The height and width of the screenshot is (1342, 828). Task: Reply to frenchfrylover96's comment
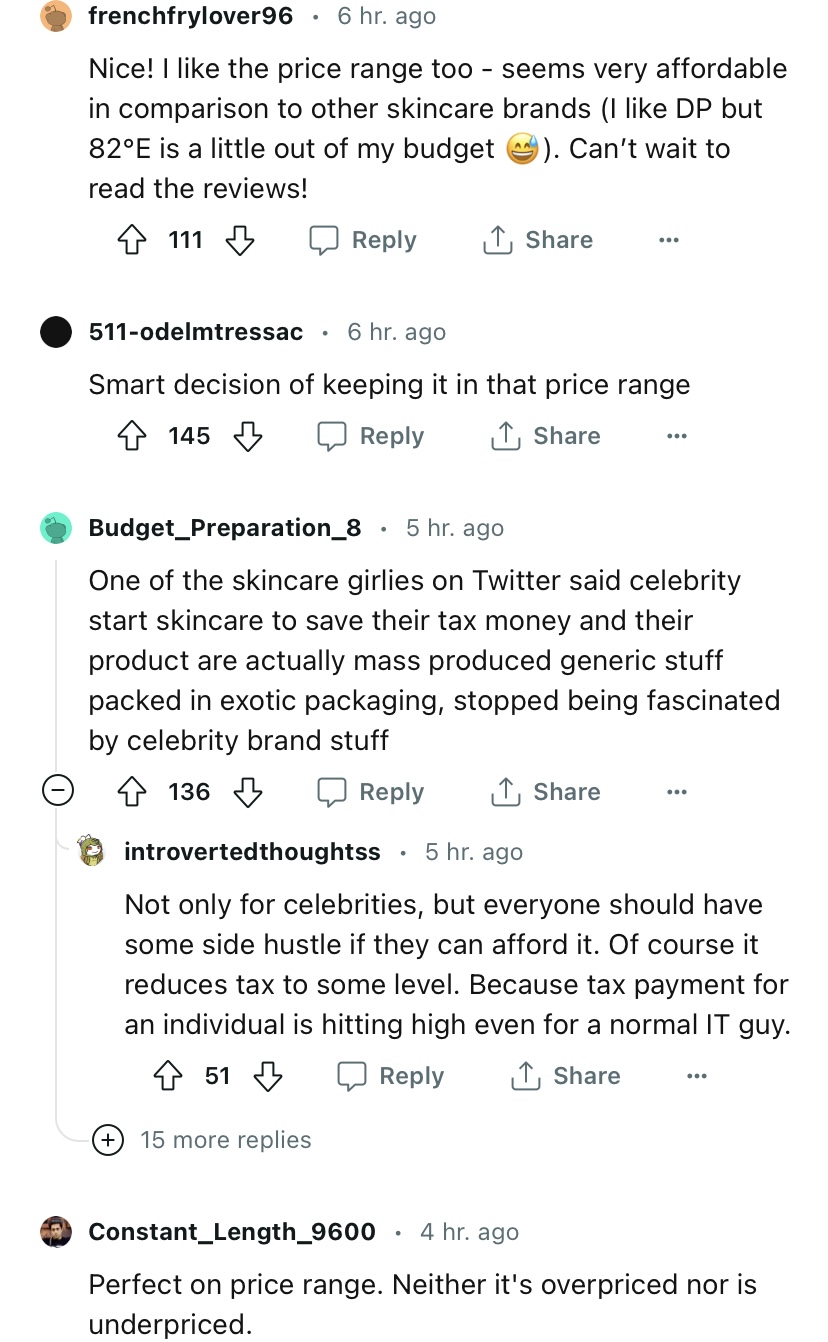[363, 240]
